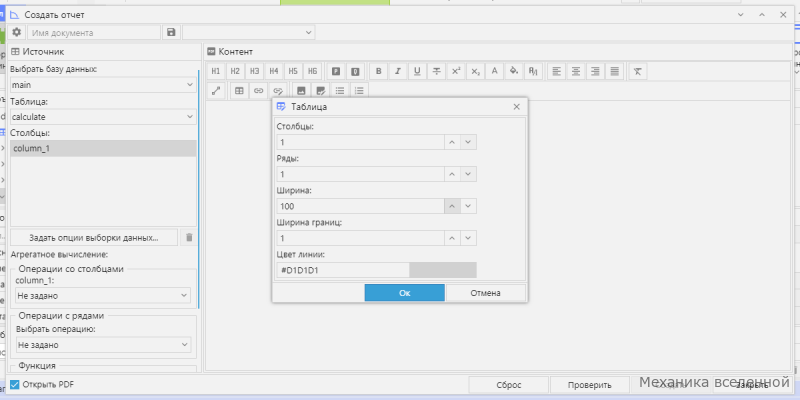Open the font selection icon

[x=533, y=71]
